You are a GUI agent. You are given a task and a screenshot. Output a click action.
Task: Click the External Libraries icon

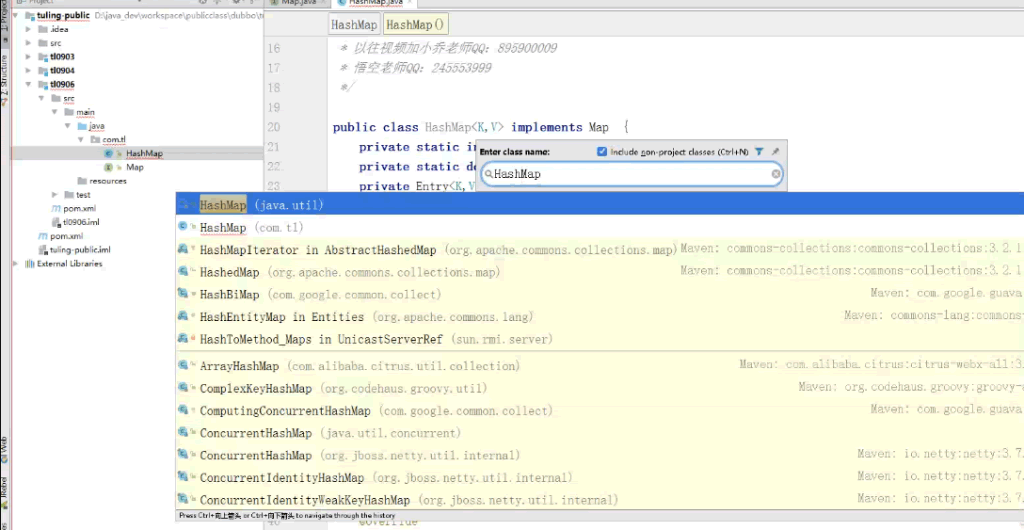pos(29,264)
